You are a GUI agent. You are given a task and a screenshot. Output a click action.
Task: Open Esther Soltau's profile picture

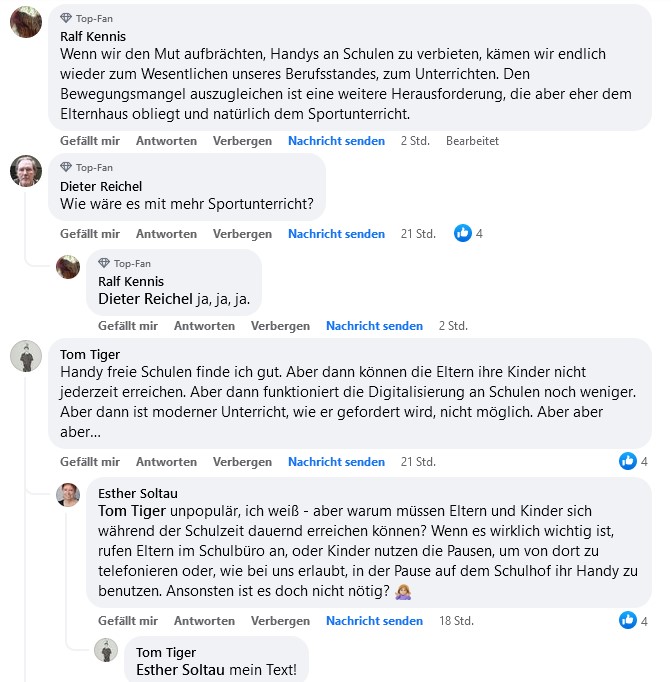tap(68, 494)
